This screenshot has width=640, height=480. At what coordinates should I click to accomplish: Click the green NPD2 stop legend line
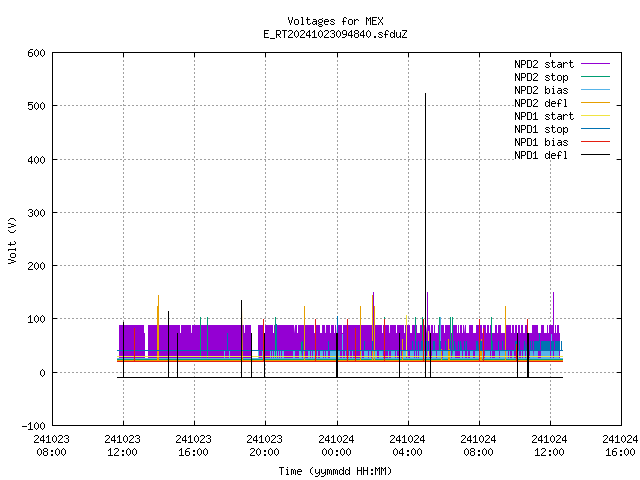point(596,77)
